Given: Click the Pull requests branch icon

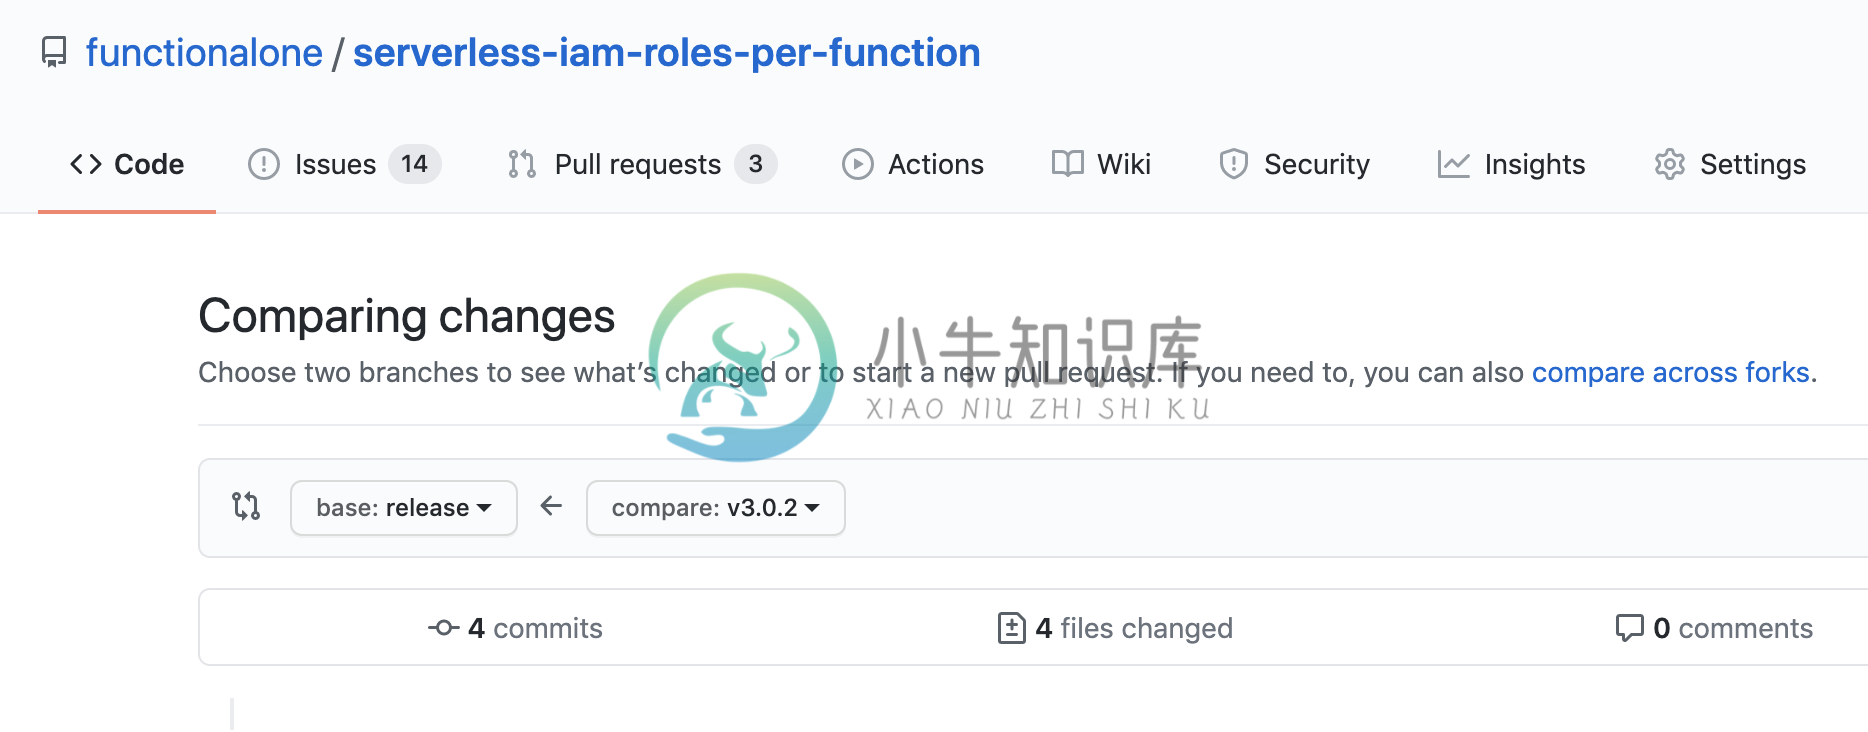Looking at the screenshot, I should pos(522,164).
